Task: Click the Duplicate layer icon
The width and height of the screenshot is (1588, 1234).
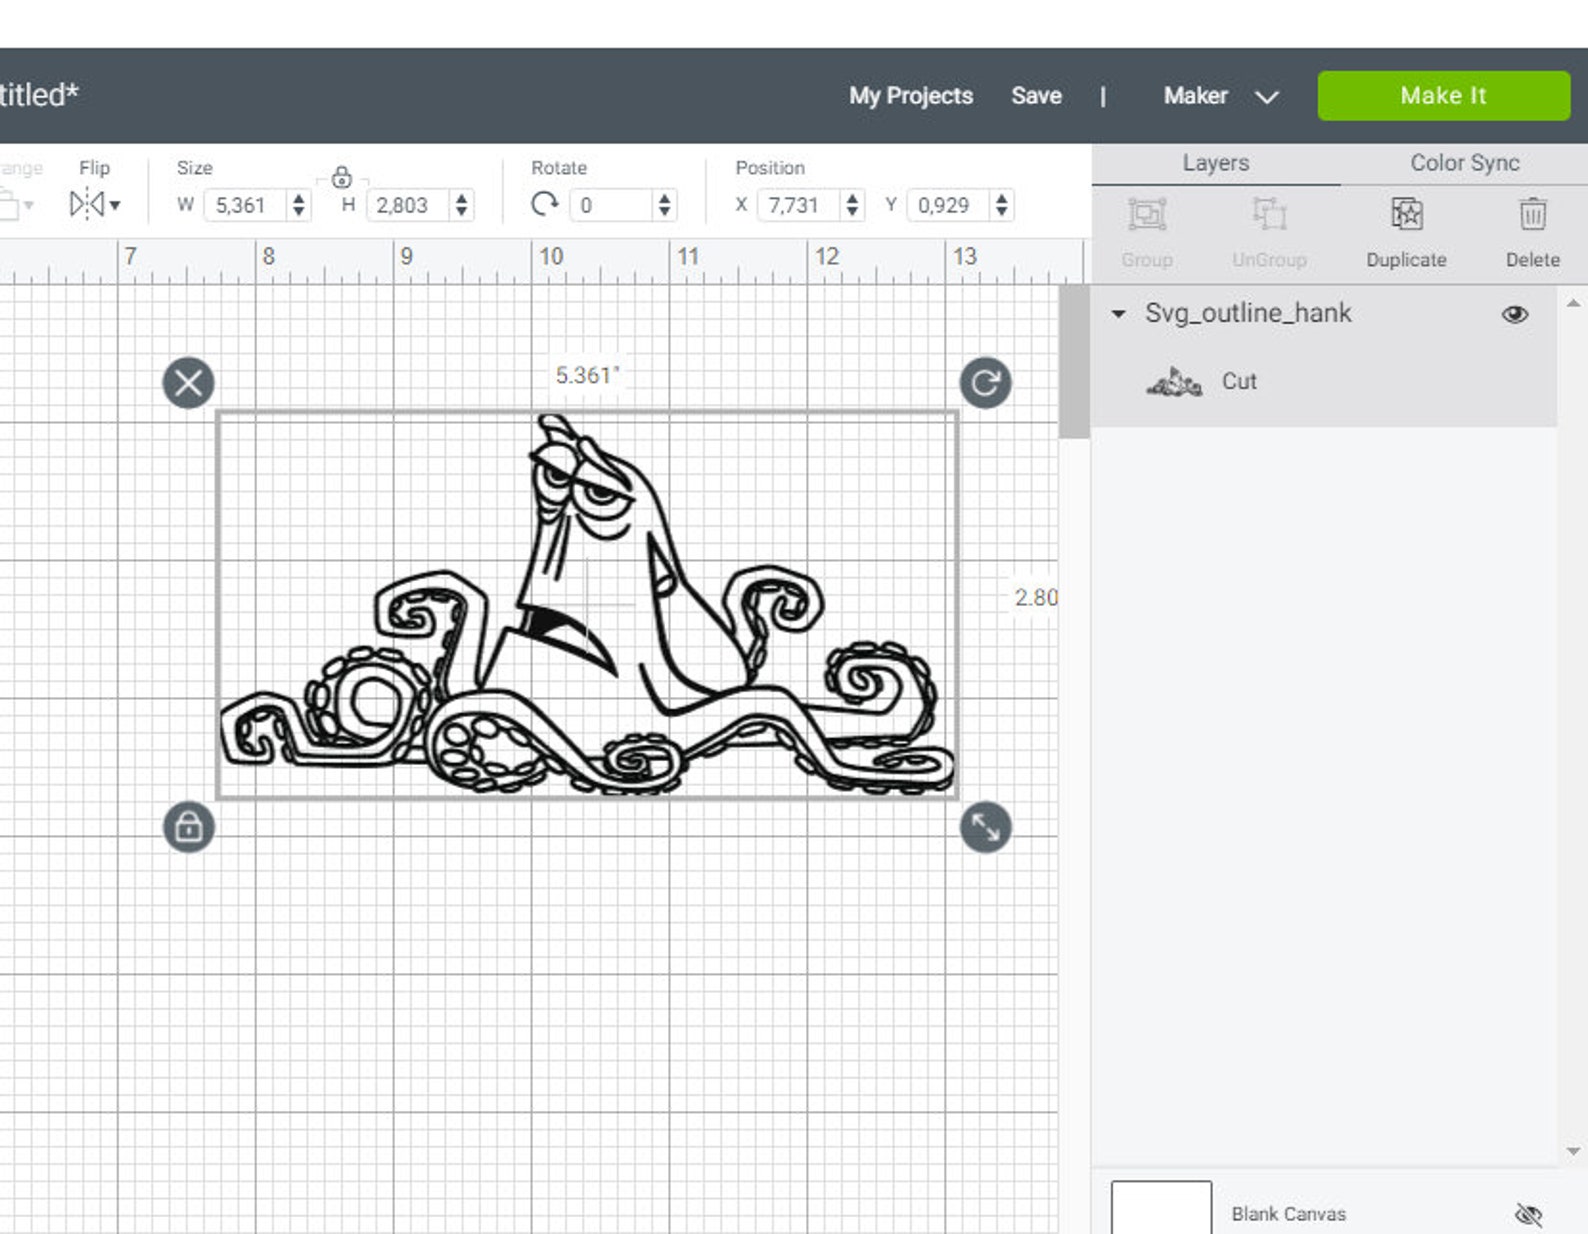Action: click(x=1406, y=214)
